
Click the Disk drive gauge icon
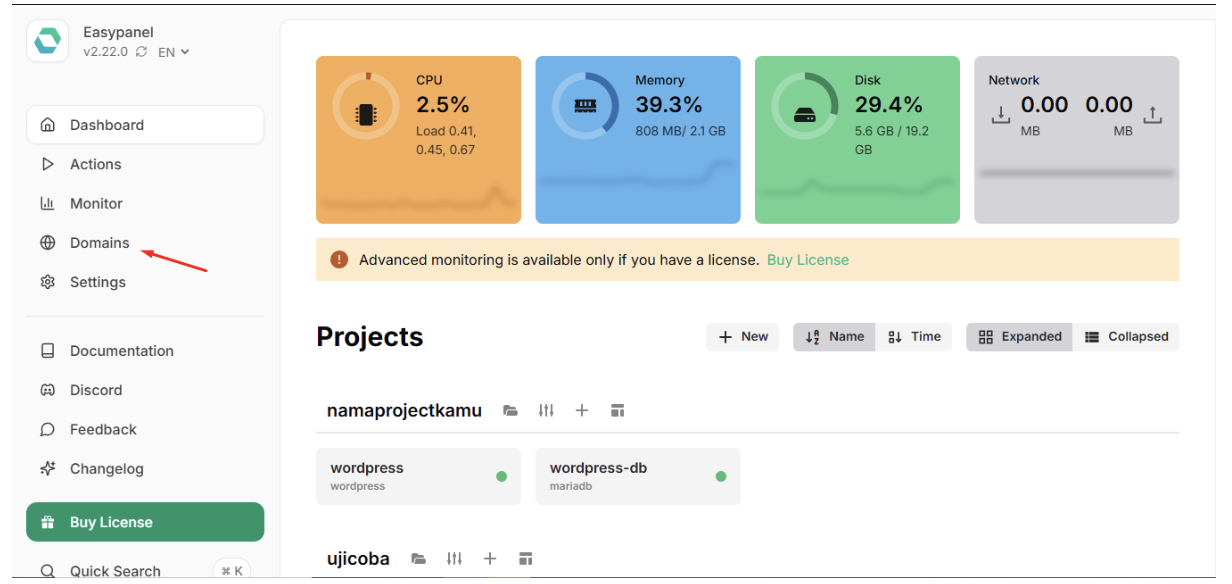click(805, 106)
